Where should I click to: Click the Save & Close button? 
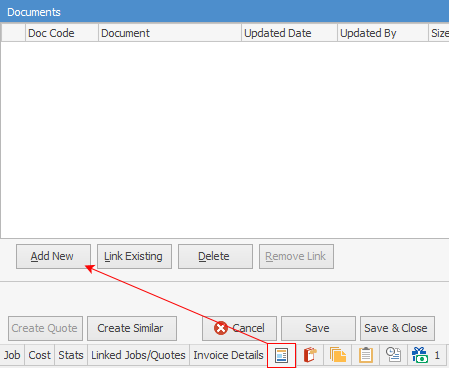397,328
